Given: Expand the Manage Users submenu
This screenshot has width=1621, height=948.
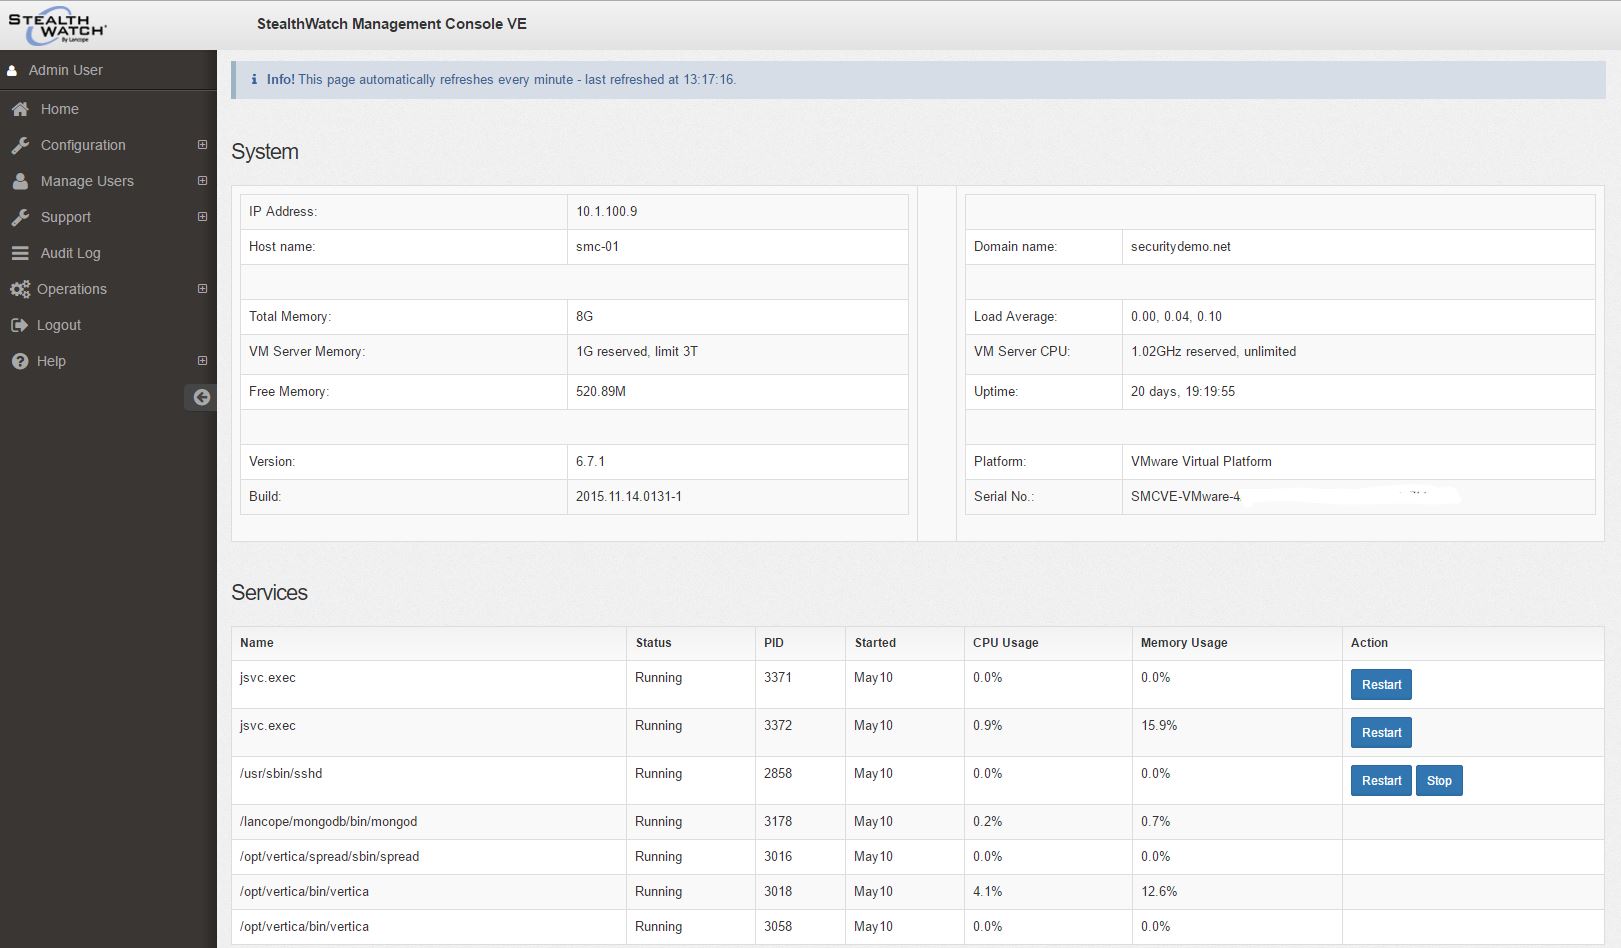Looking at the screenshot, I should (x=202, y=181).
